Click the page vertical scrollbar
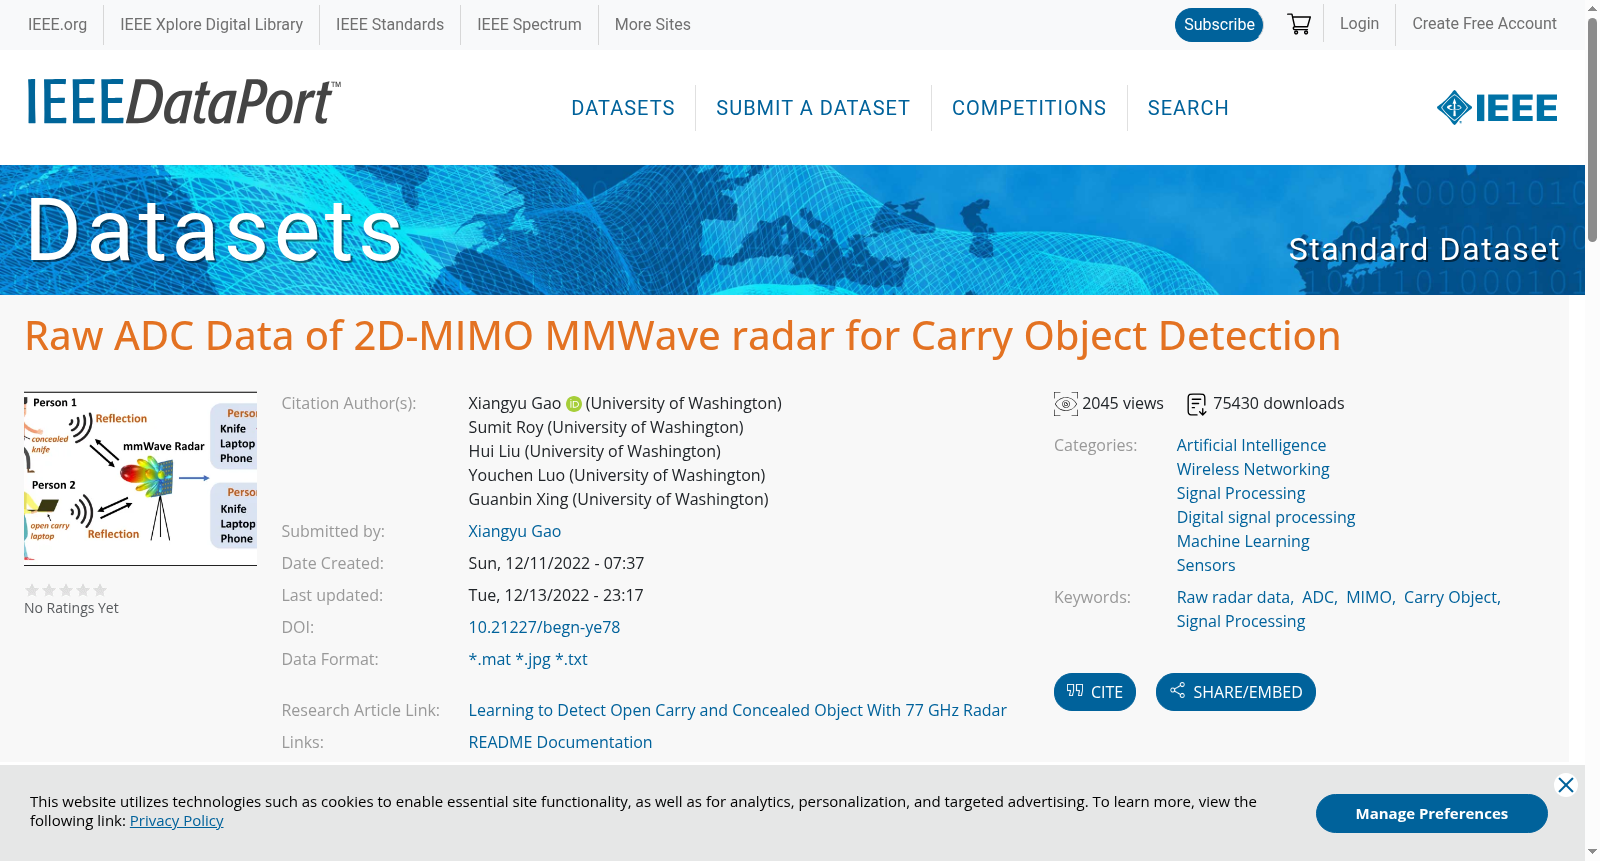The height and width of the screenshot is (861, 1600). pos(1592,130)
